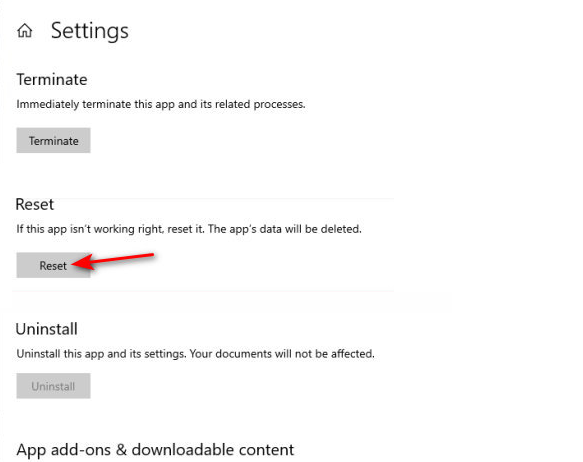Click the Terminate section heading

[x=52, y=80]
